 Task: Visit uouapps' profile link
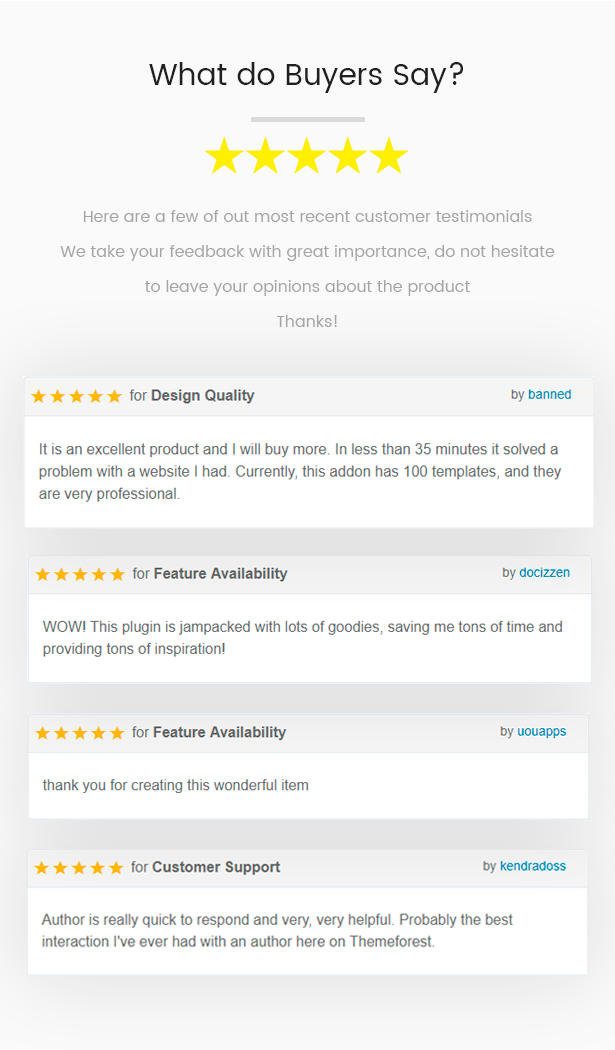[542, 732]
